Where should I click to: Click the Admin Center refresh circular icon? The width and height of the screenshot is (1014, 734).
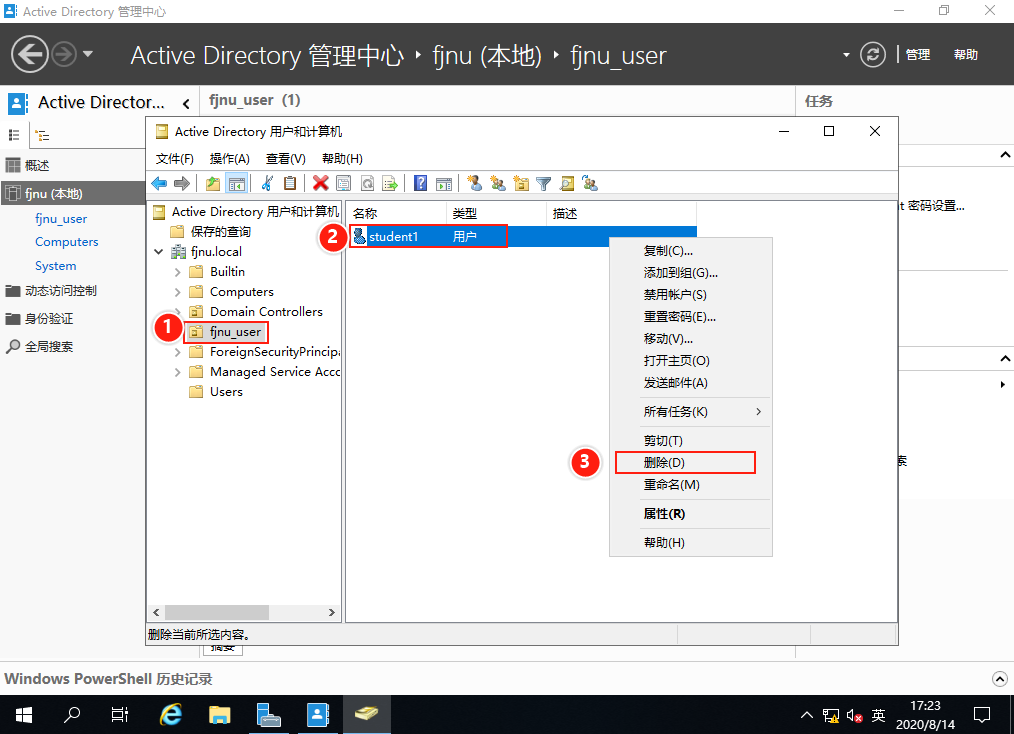872,54
